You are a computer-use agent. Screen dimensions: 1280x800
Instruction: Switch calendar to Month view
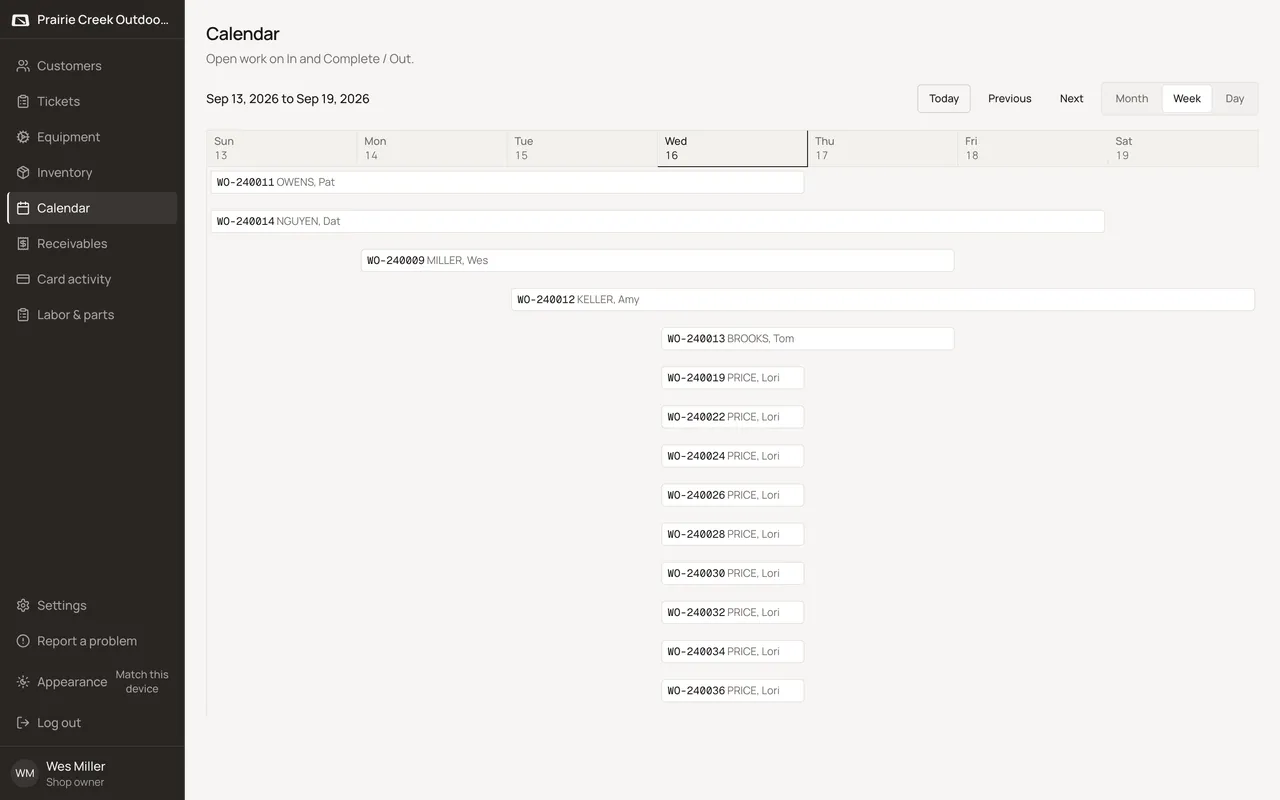tap(1132, 98)
